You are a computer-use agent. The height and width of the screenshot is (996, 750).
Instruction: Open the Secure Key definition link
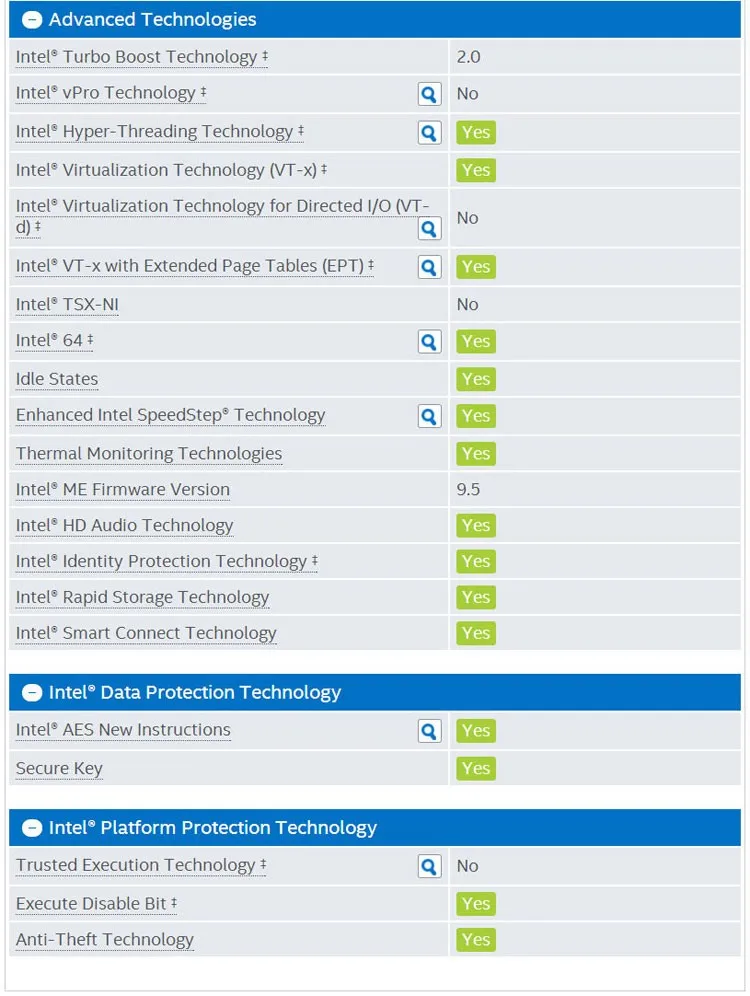59,769
